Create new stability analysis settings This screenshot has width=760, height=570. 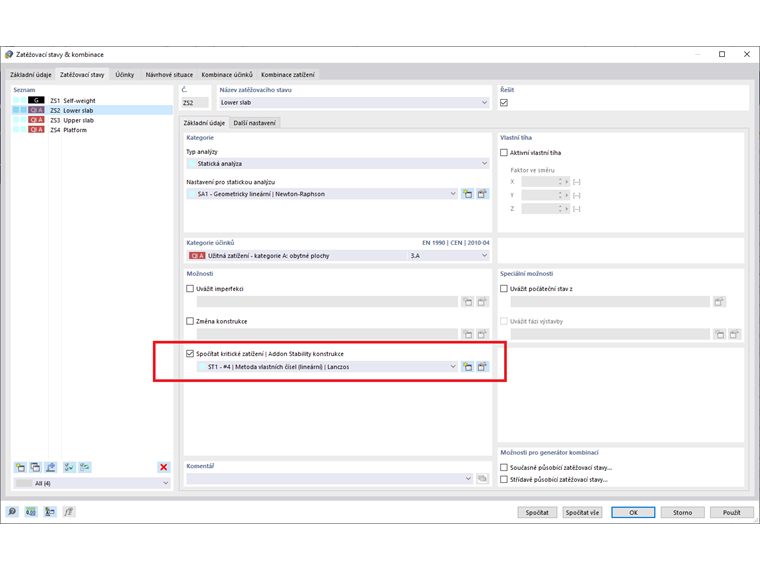pos(467,367)
